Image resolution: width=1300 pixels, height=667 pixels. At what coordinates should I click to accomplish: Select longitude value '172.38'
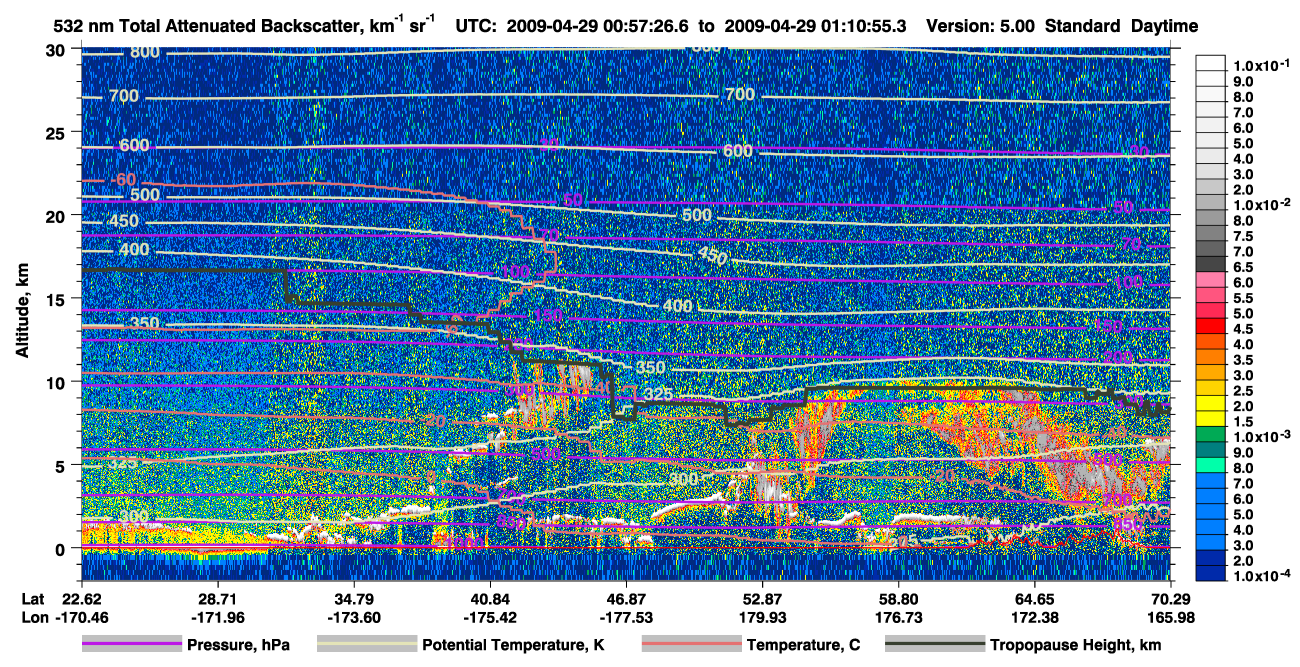click(x=1035, y=617)
